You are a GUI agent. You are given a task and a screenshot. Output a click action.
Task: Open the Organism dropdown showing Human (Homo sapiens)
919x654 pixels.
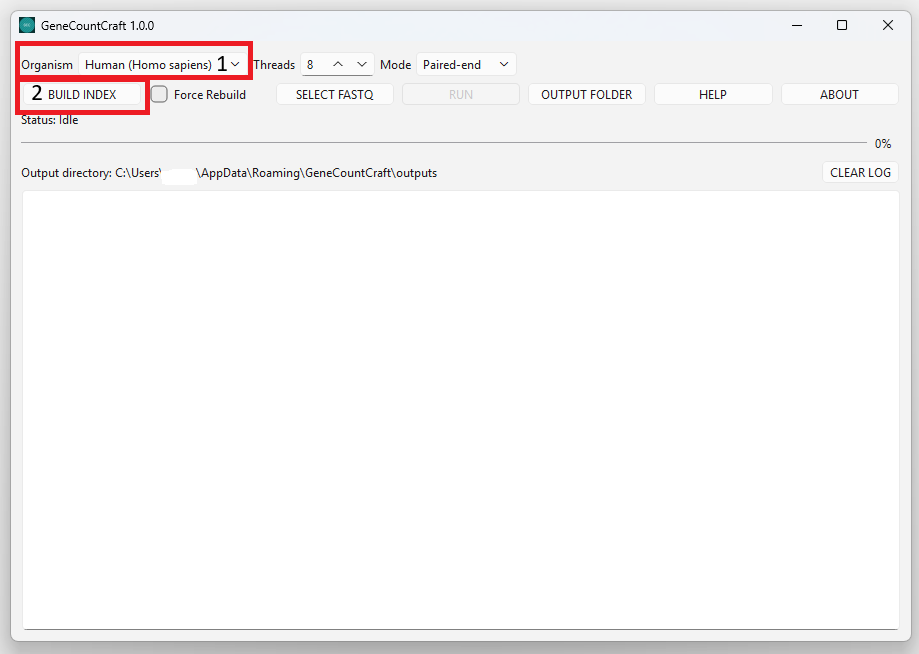(160, 64)
